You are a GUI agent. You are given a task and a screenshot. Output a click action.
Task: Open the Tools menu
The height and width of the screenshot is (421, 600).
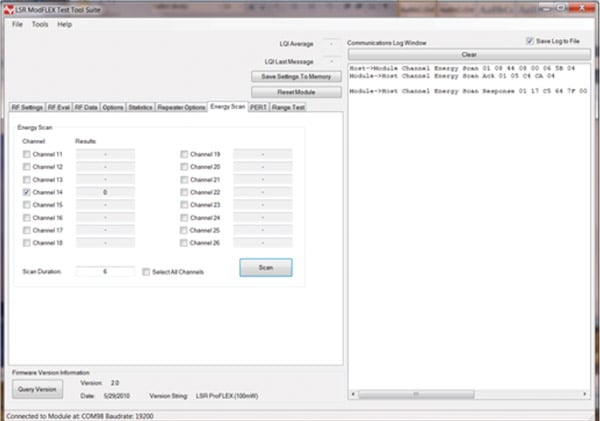pyautogui.click(x=40, y=24)
